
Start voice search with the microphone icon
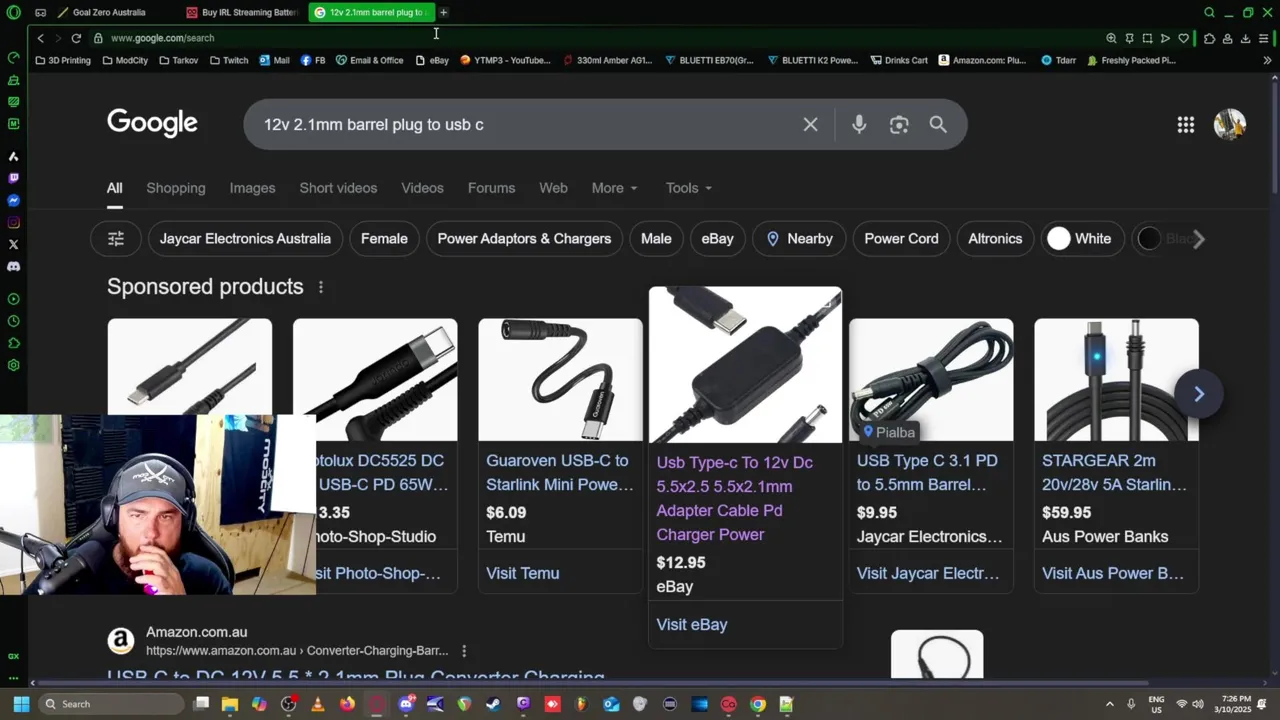(x=859, y=124)
